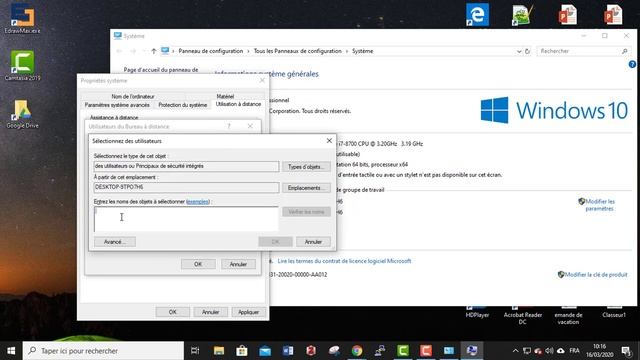The height and width of the screenshot is (360, 640).
Task: Click the object type field in dialog
Action: tap(186, 166)
